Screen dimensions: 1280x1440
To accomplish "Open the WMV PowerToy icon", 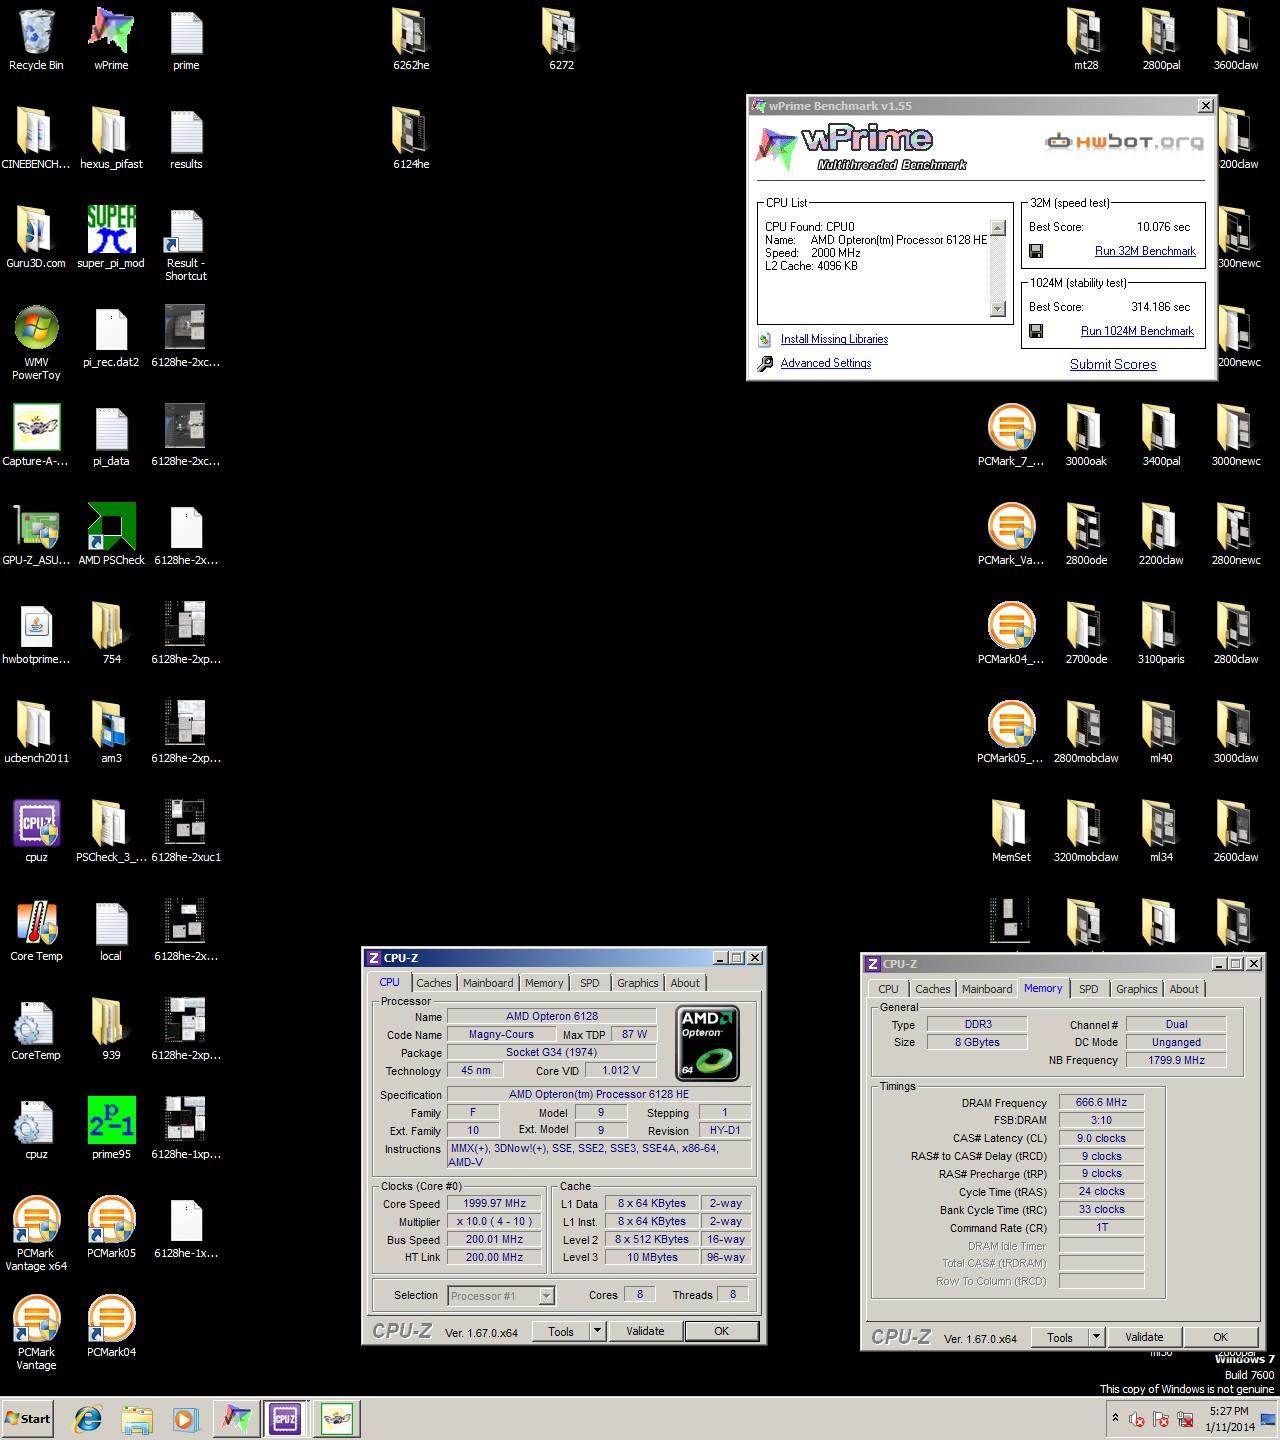I will 36,342.
